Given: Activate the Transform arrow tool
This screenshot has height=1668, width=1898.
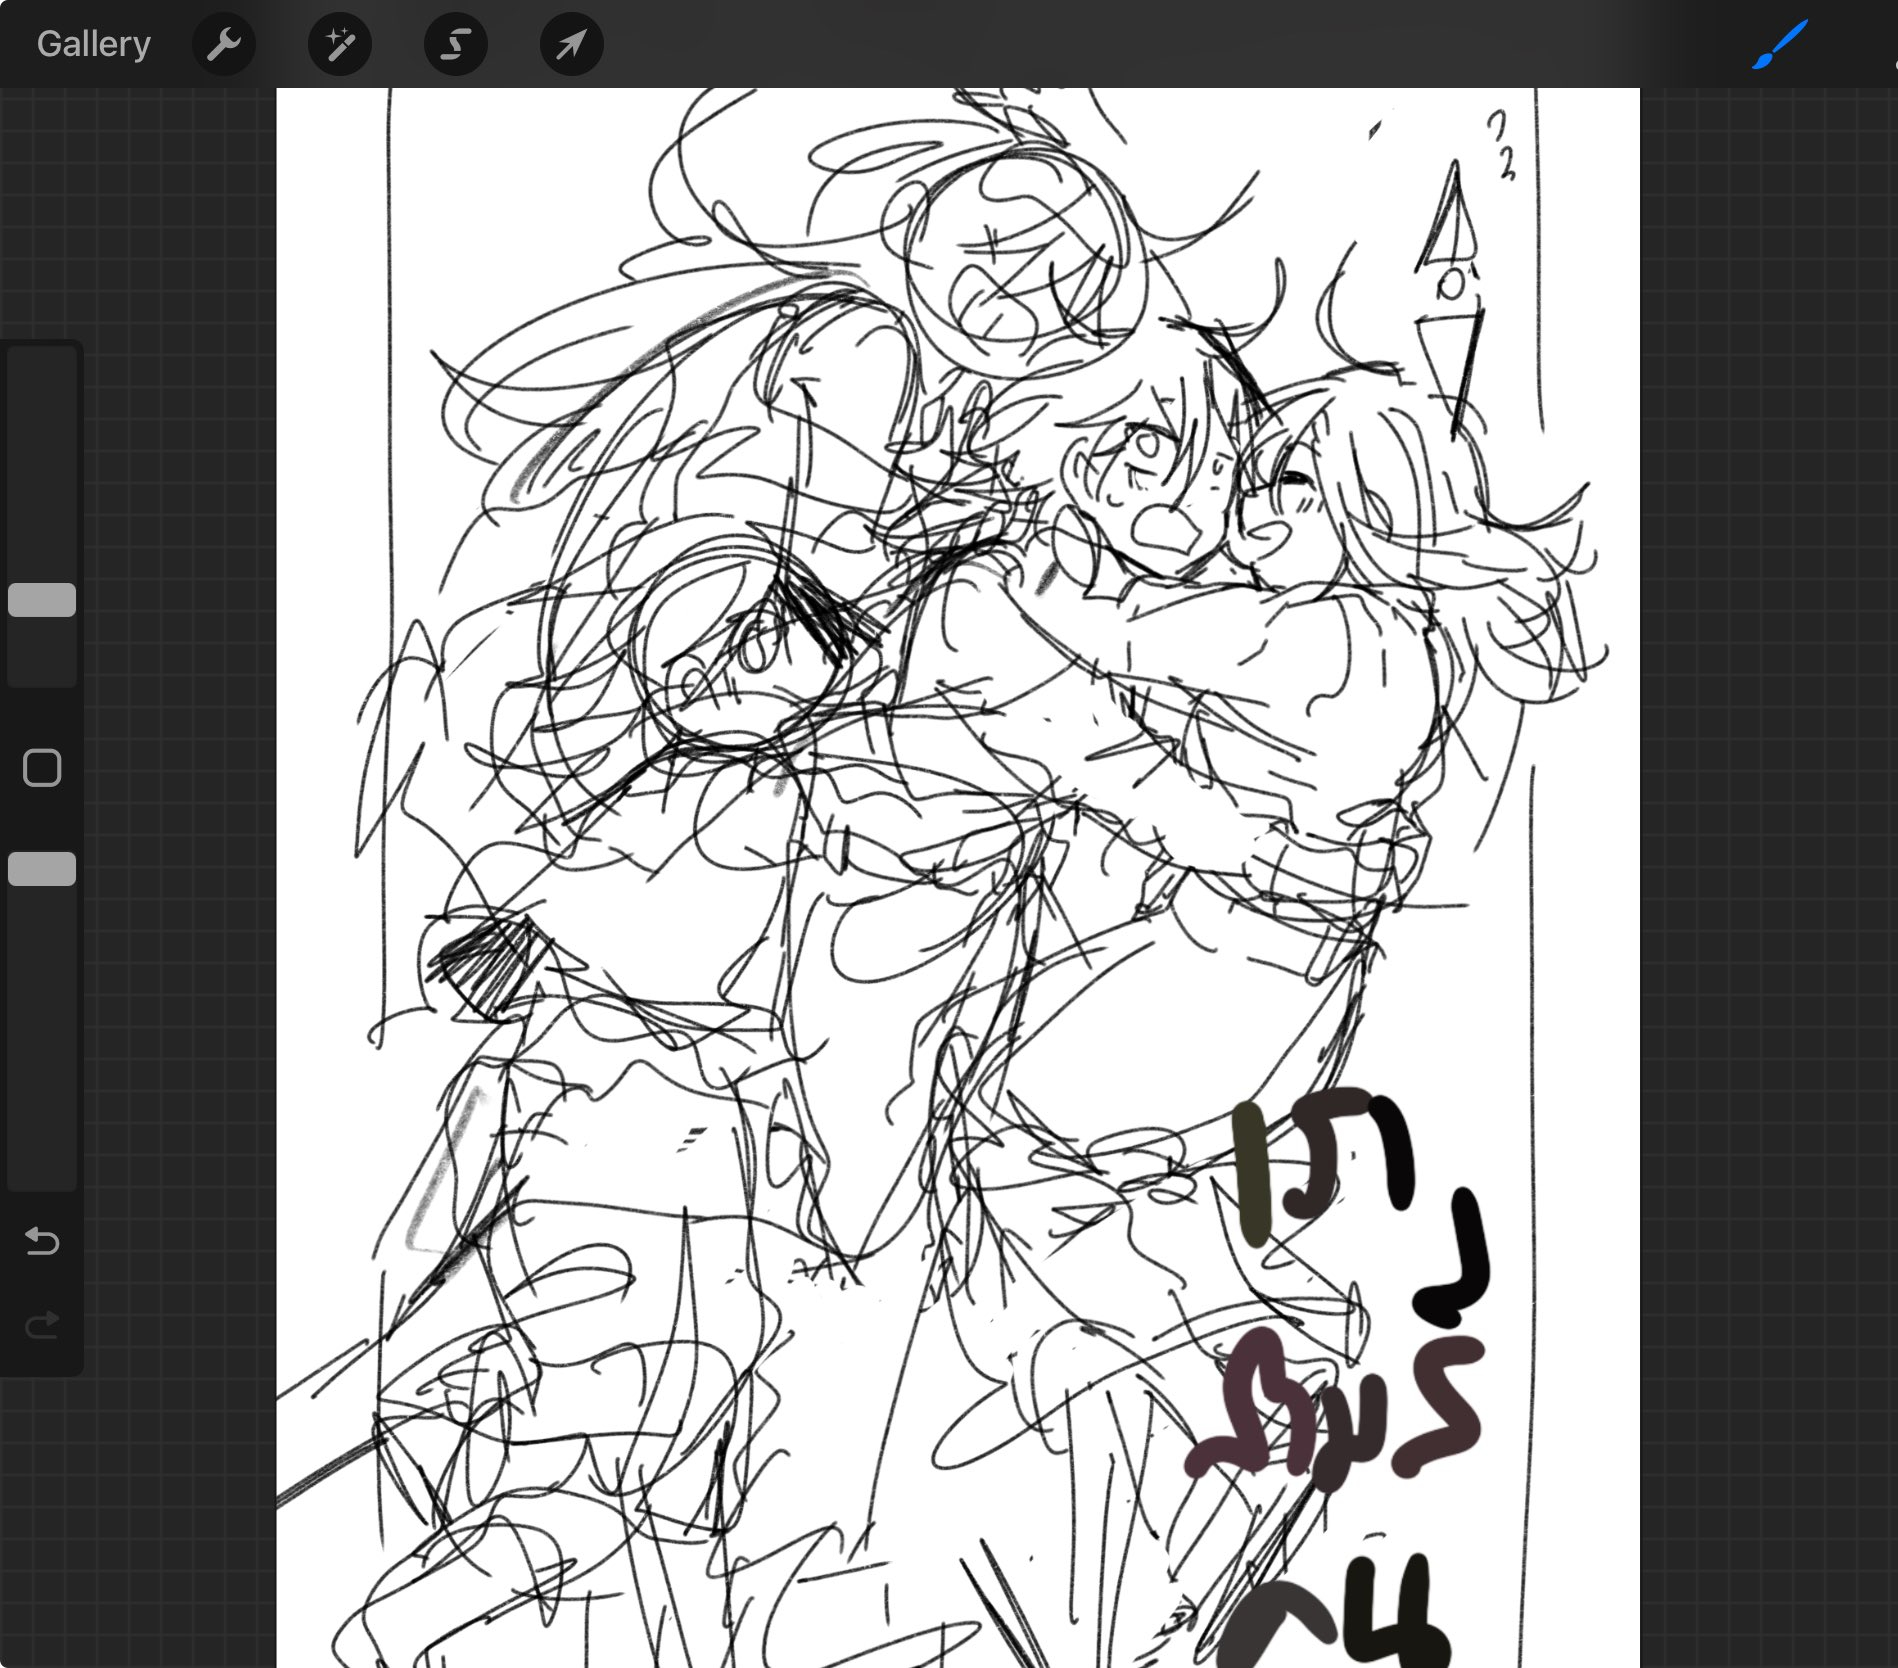Looking at the screenshot, I should [x=571, y=45].
